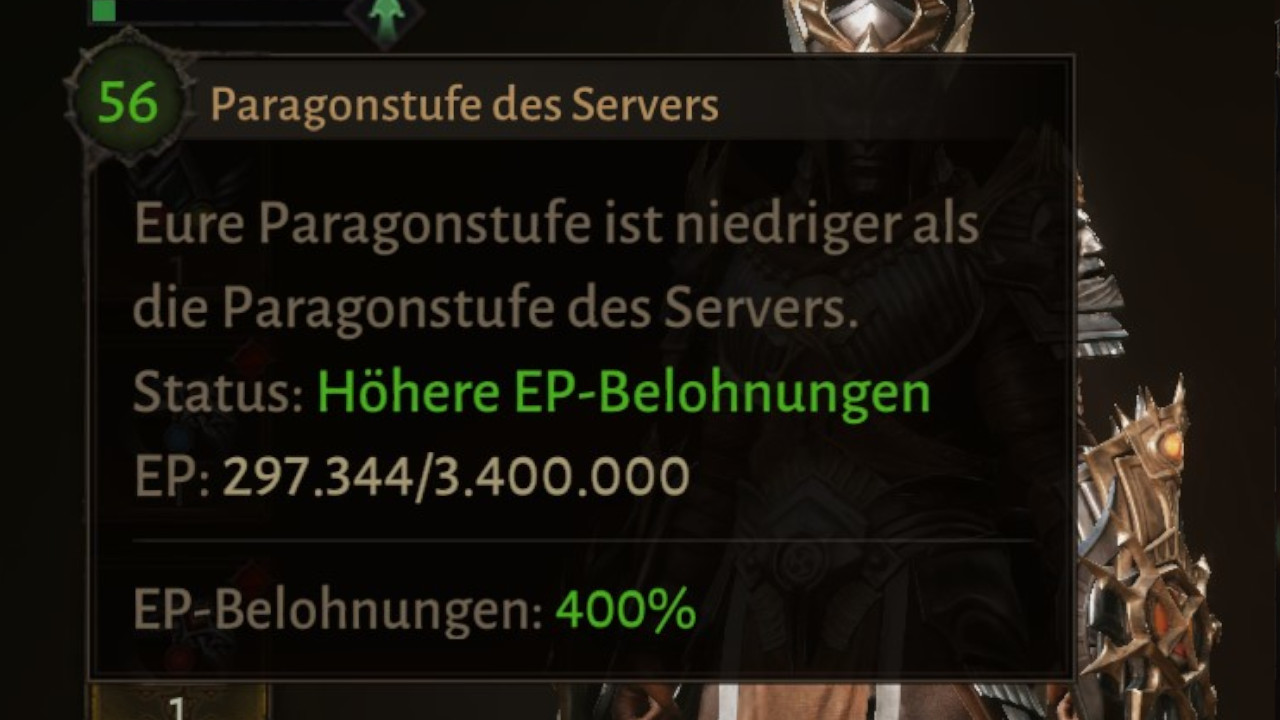Click the horizontal divider line in tooltip
The height and width of the screenshot is (720, 1280).
point(583,540)
